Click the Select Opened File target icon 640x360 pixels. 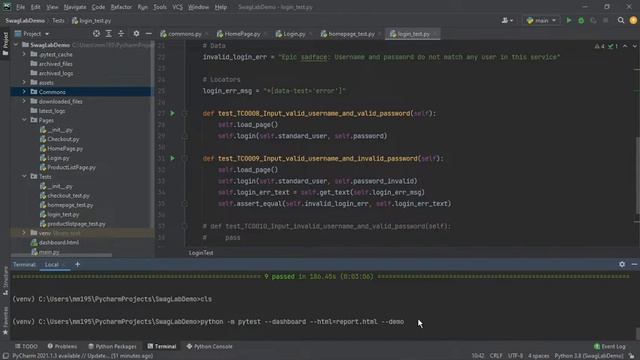pos(96,34)
